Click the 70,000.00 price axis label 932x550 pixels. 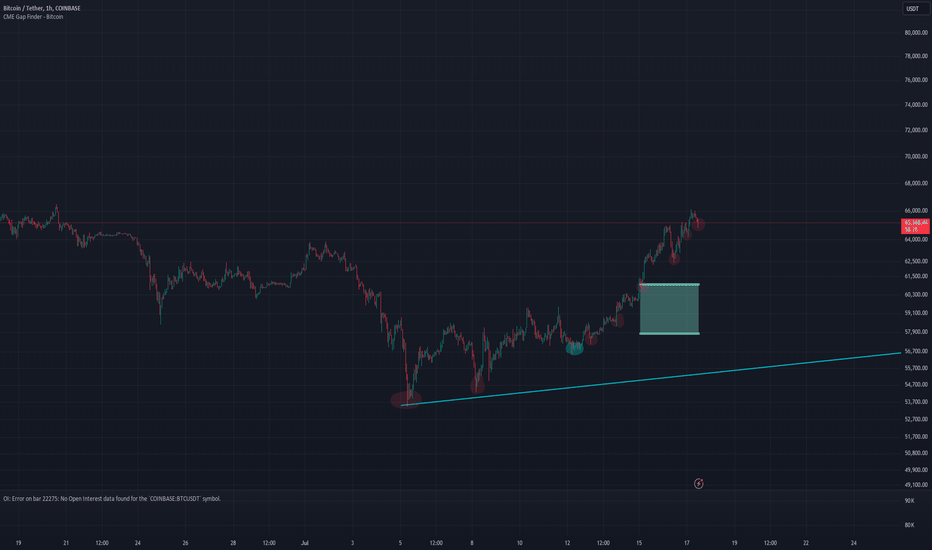point(916,156)
